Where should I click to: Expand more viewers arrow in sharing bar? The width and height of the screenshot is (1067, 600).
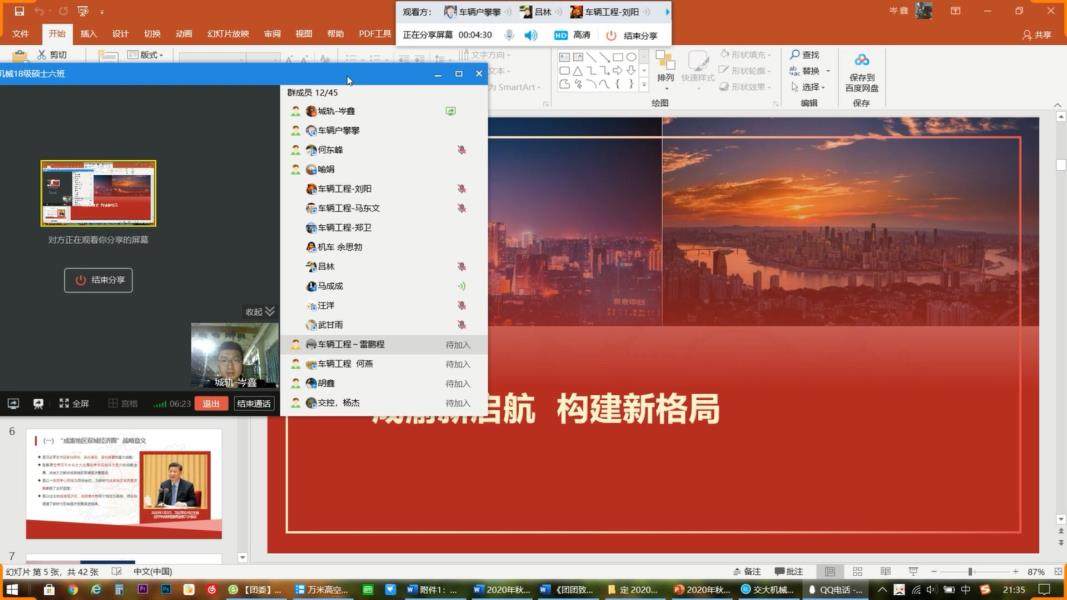pyautogui.click(x=667, y=12)
